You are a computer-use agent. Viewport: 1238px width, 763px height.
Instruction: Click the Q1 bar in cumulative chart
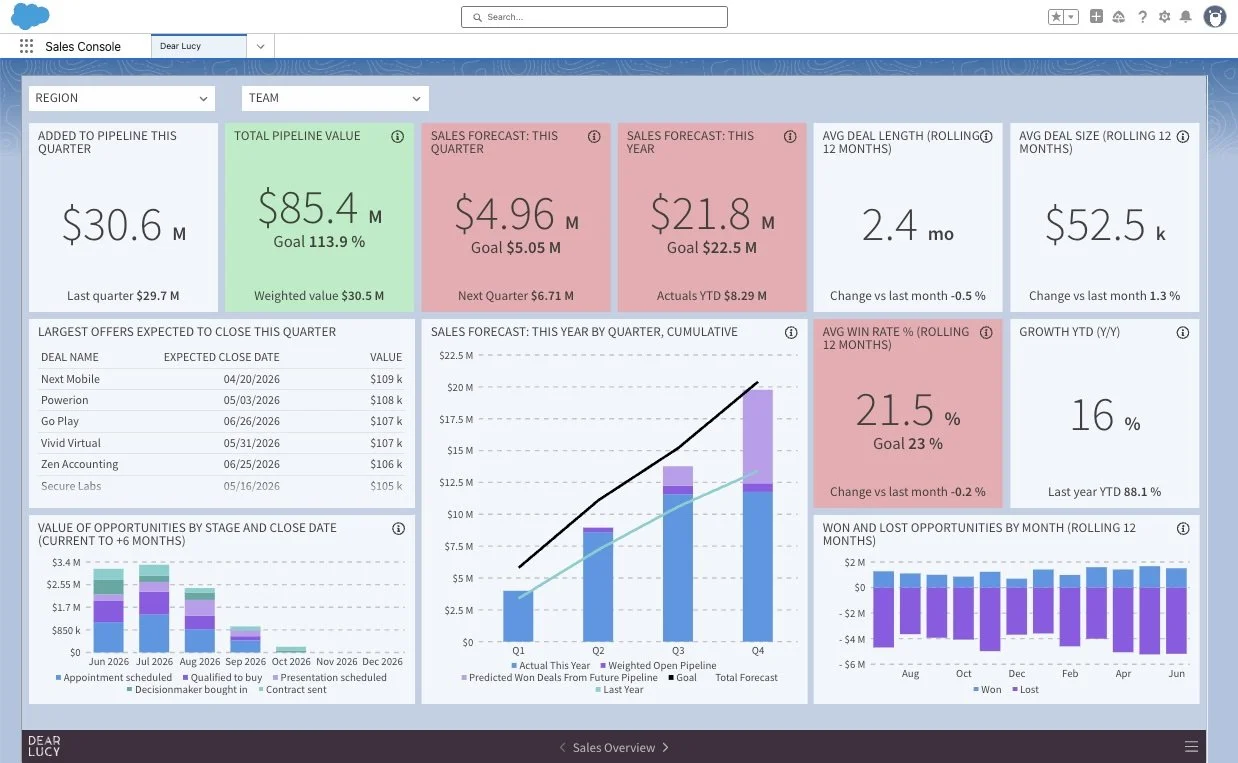518,616
